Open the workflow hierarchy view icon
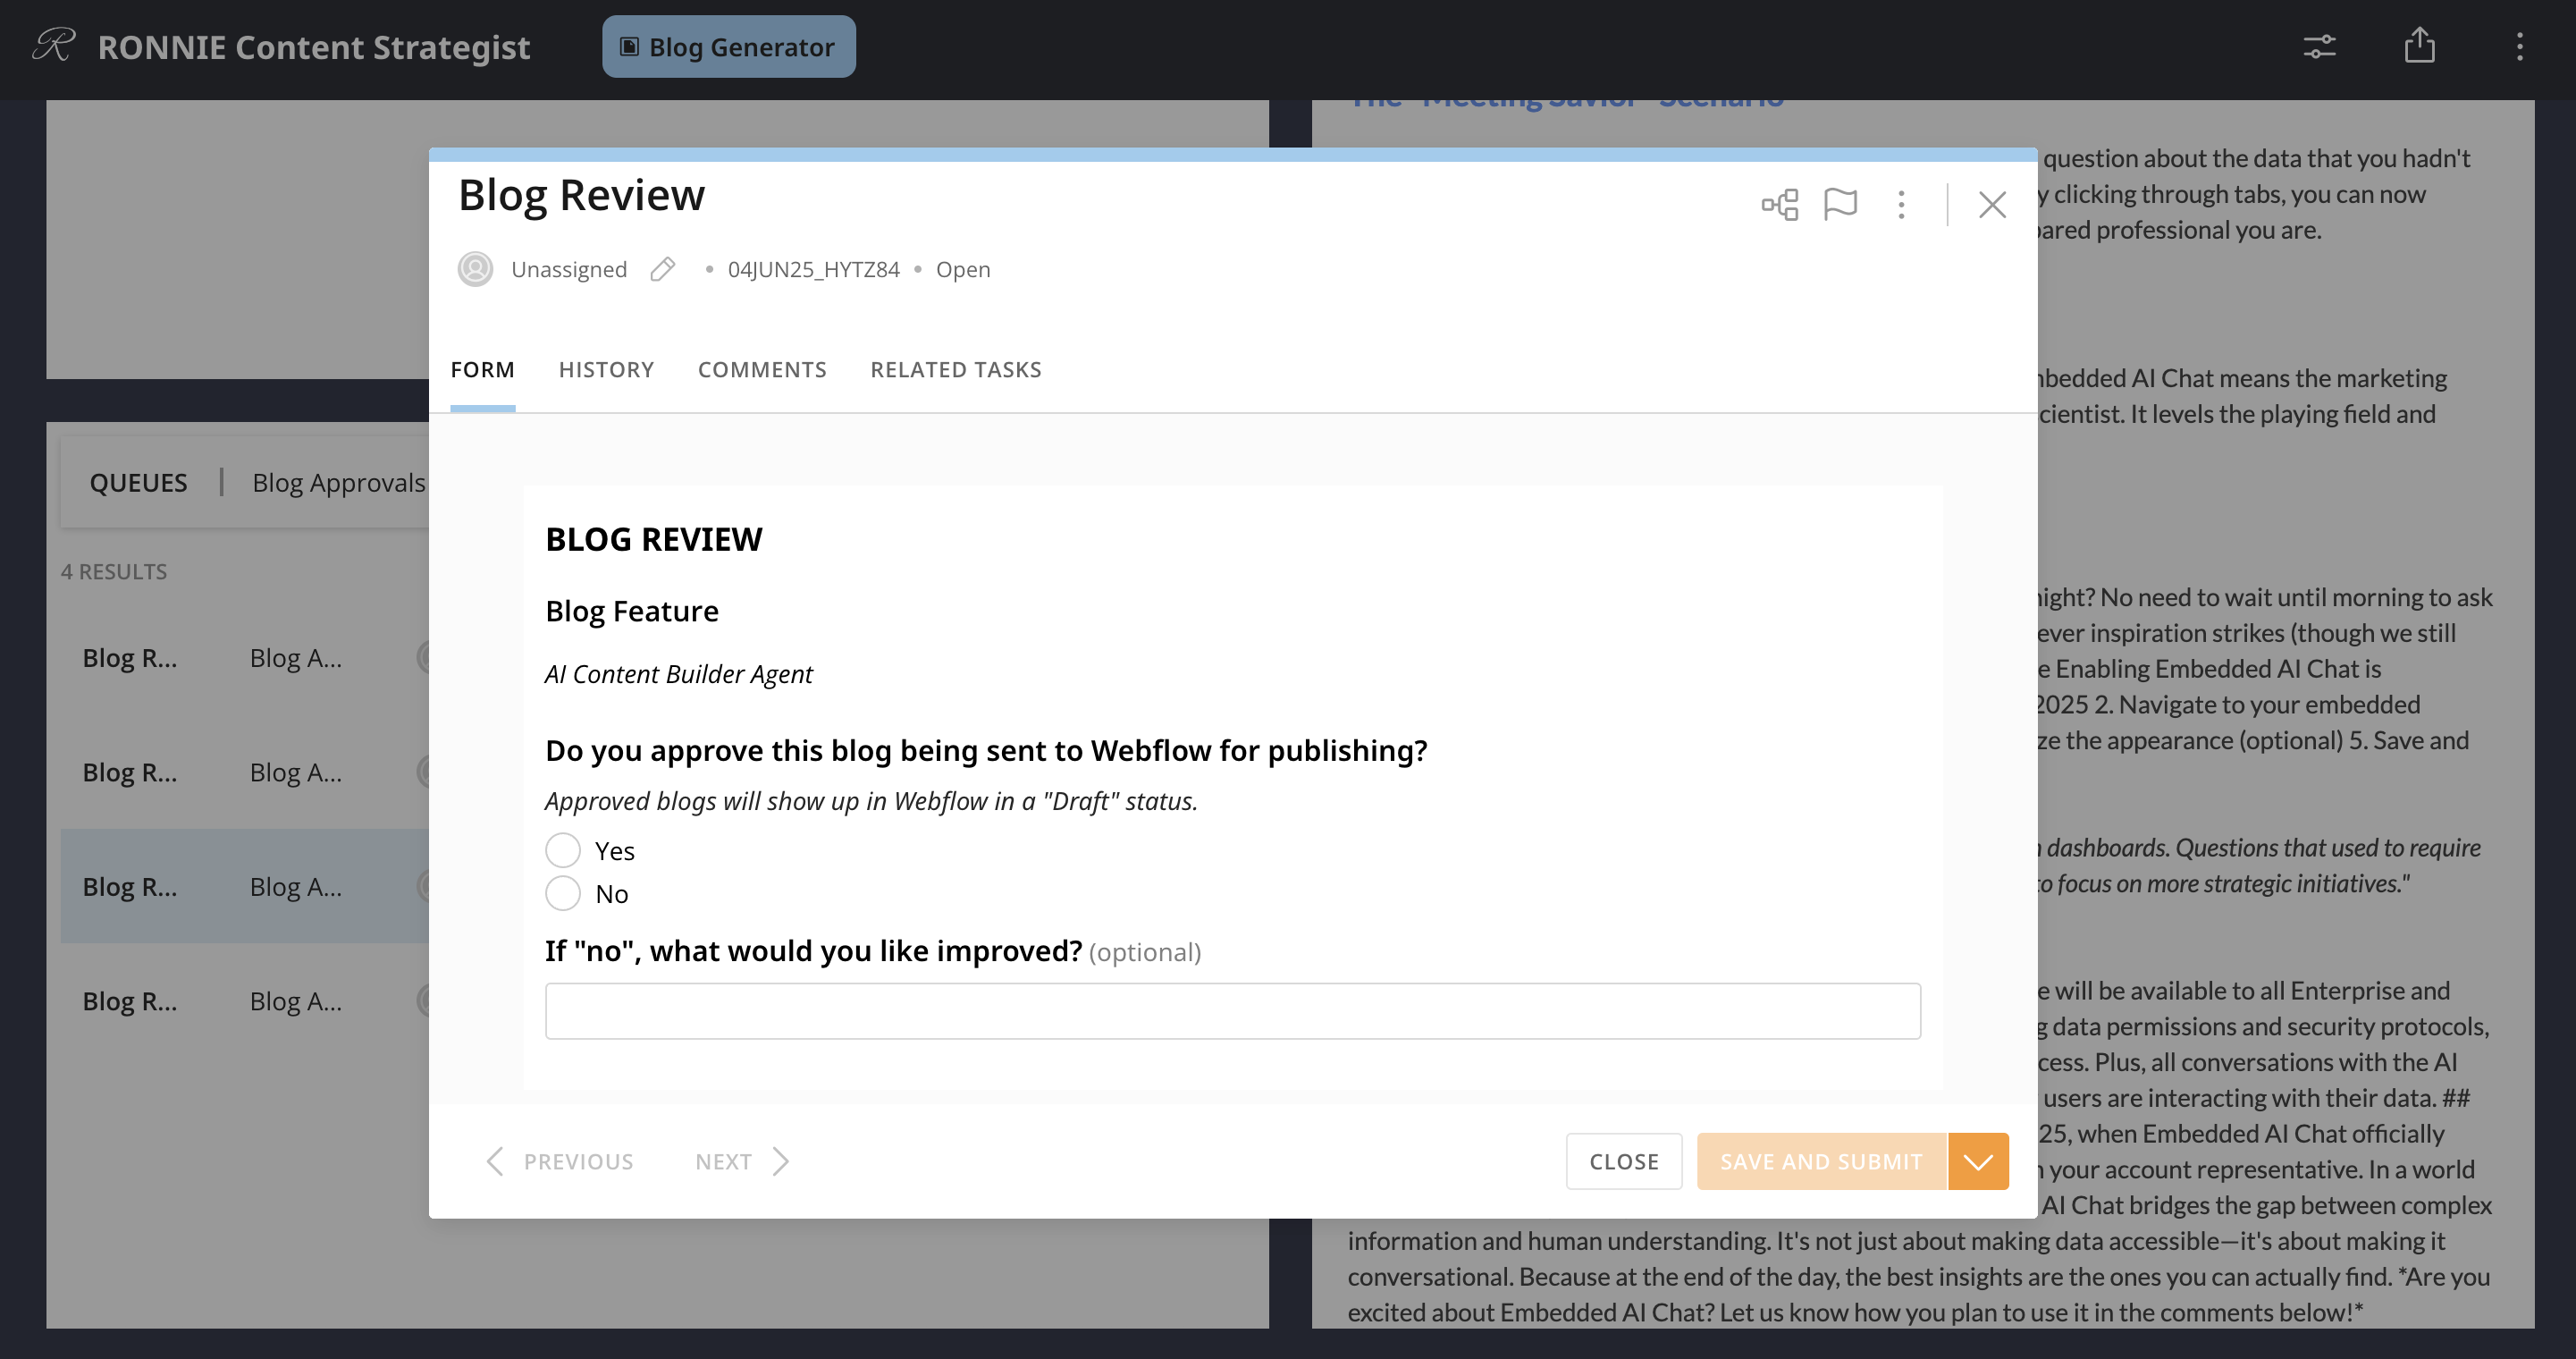 (x=1779, y=204)
